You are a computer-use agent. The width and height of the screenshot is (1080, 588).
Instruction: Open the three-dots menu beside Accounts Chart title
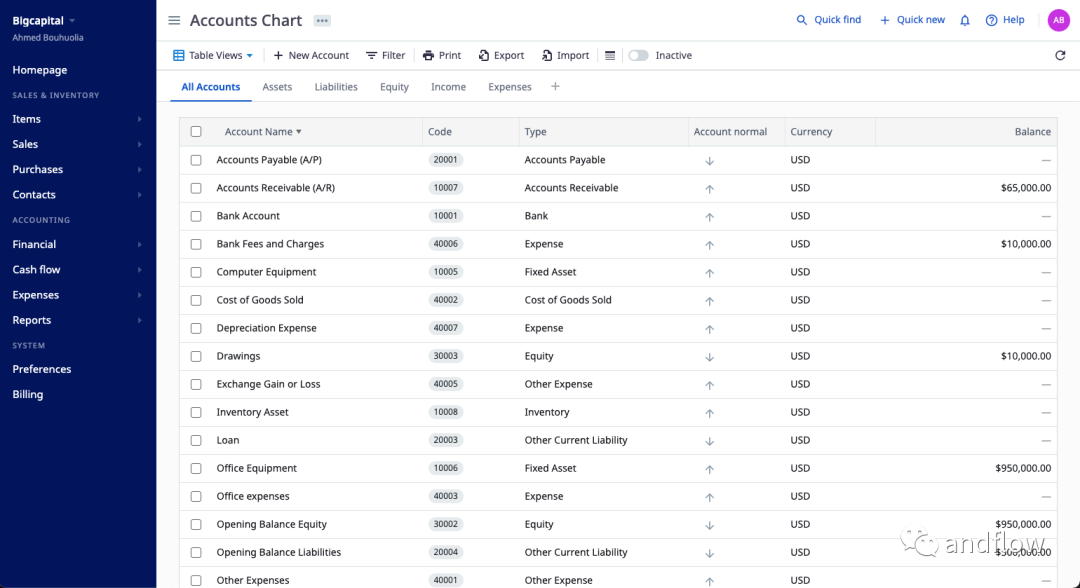click(321, 21)
